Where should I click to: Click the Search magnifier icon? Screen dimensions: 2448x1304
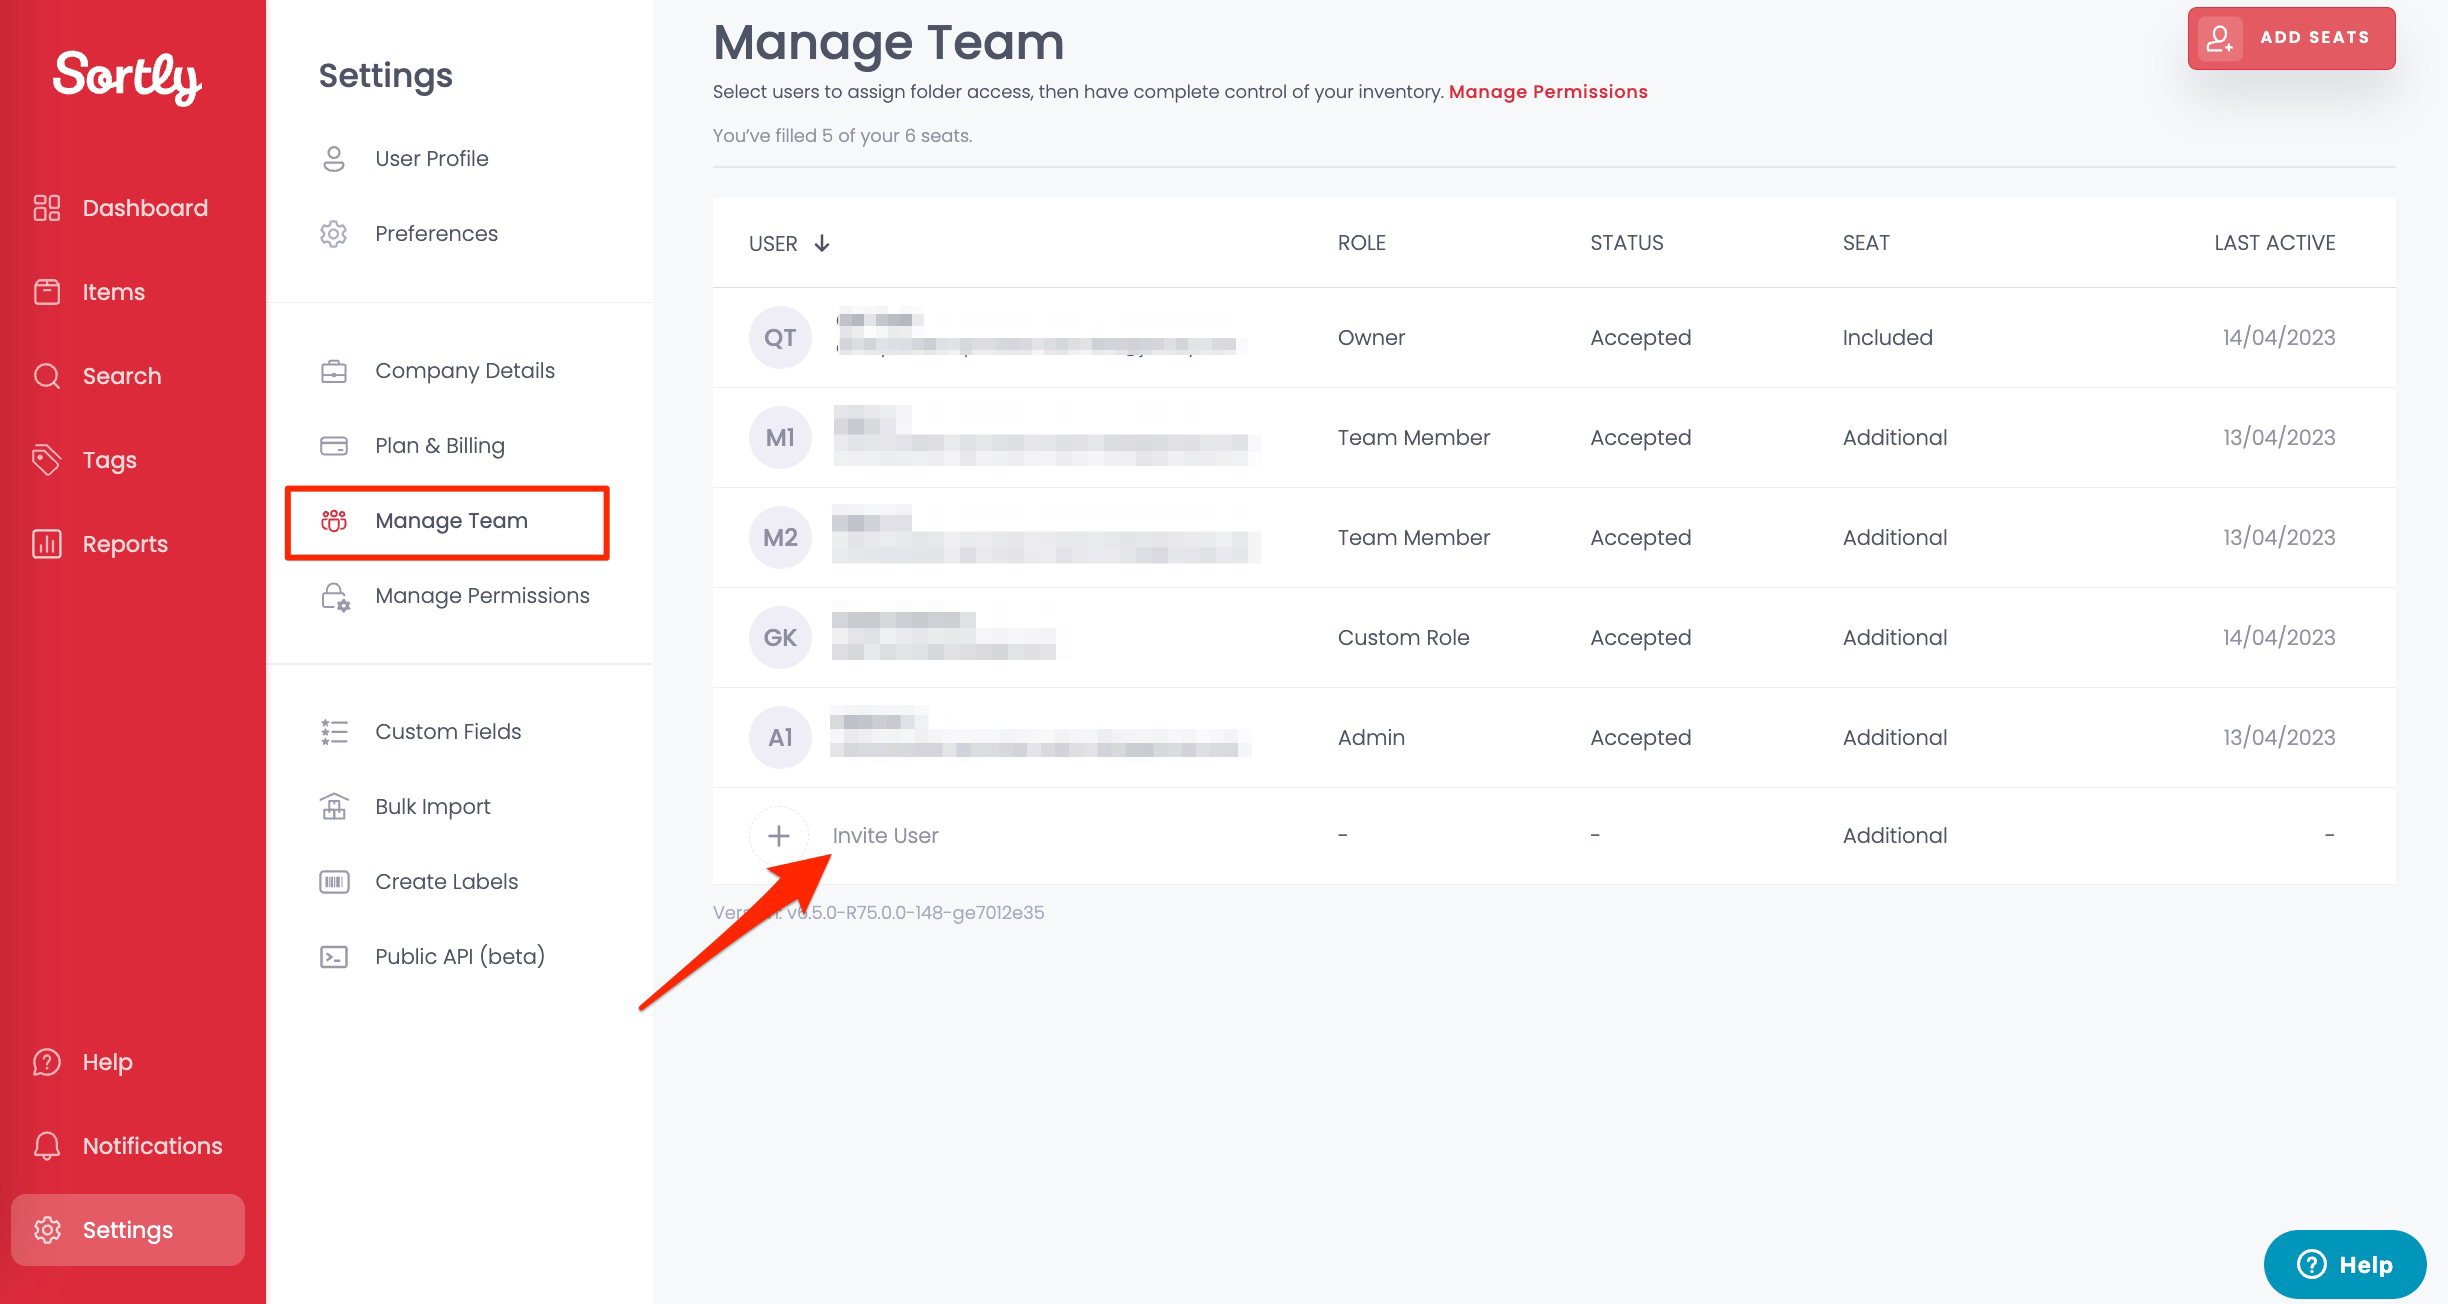47,376
